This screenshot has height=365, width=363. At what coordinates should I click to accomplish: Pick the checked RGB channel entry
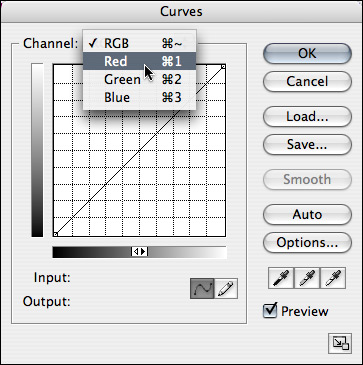coord(139,43)
